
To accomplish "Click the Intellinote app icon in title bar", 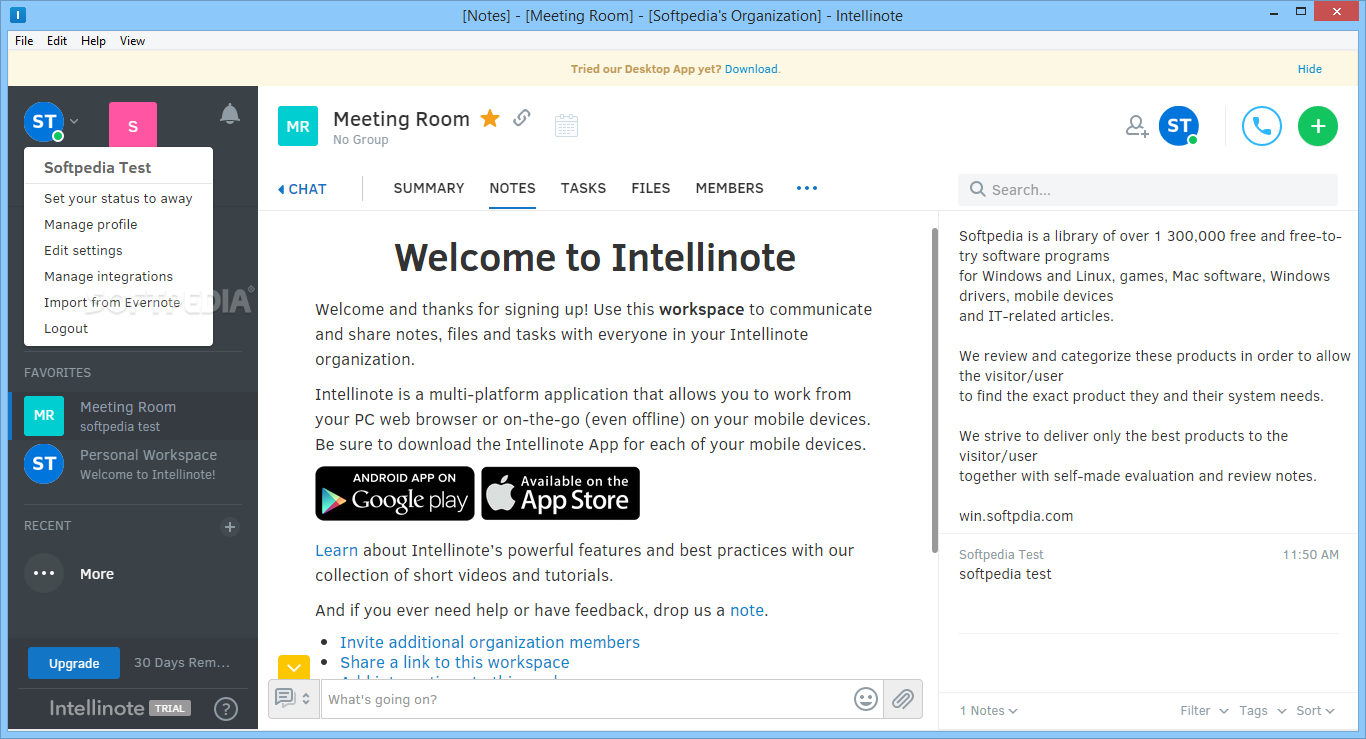I will click(17, 15).
